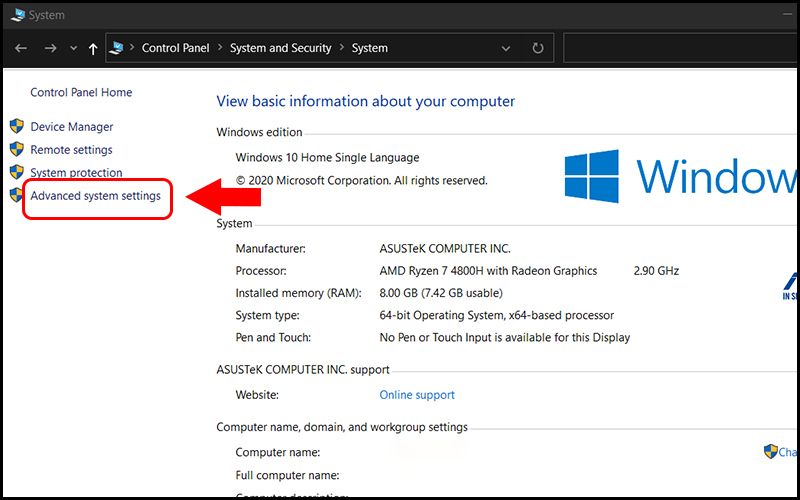Select System and Security breadcrumb
Viewport: 800px width, 500px height.
[279, 48]
